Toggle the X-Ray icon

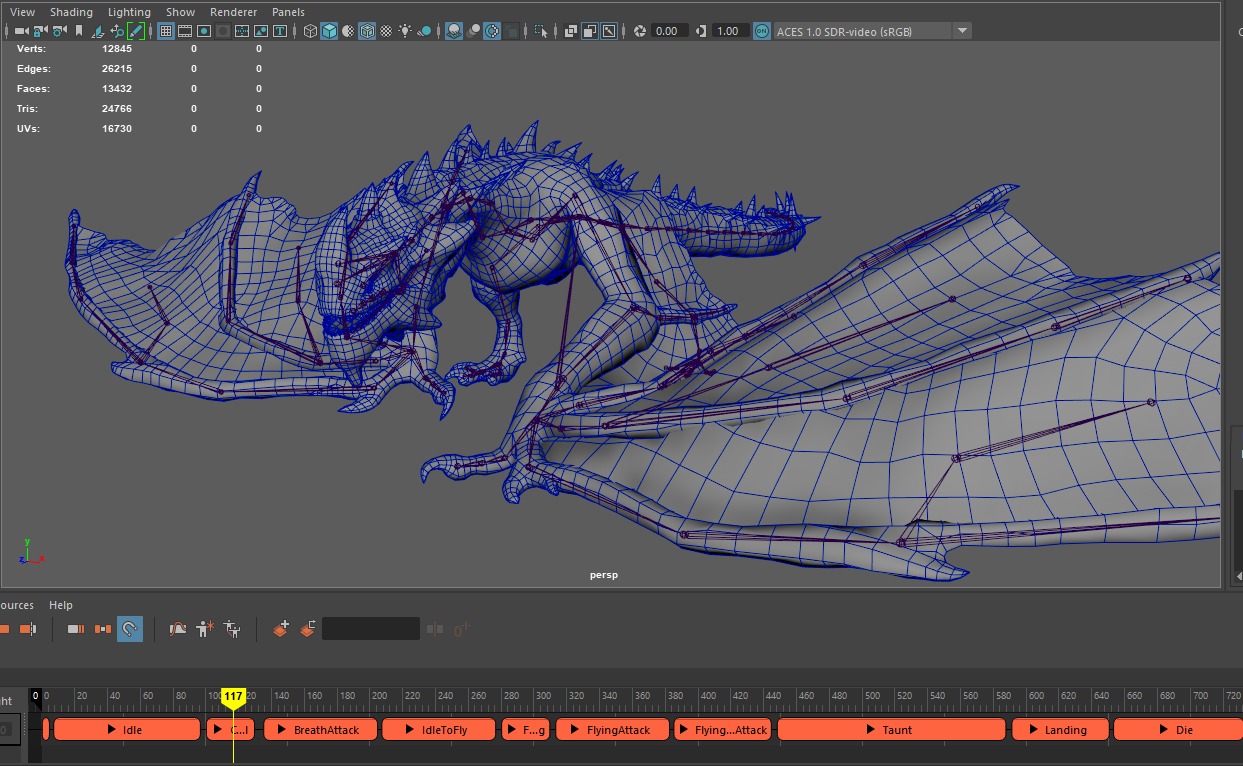(571, 31)
